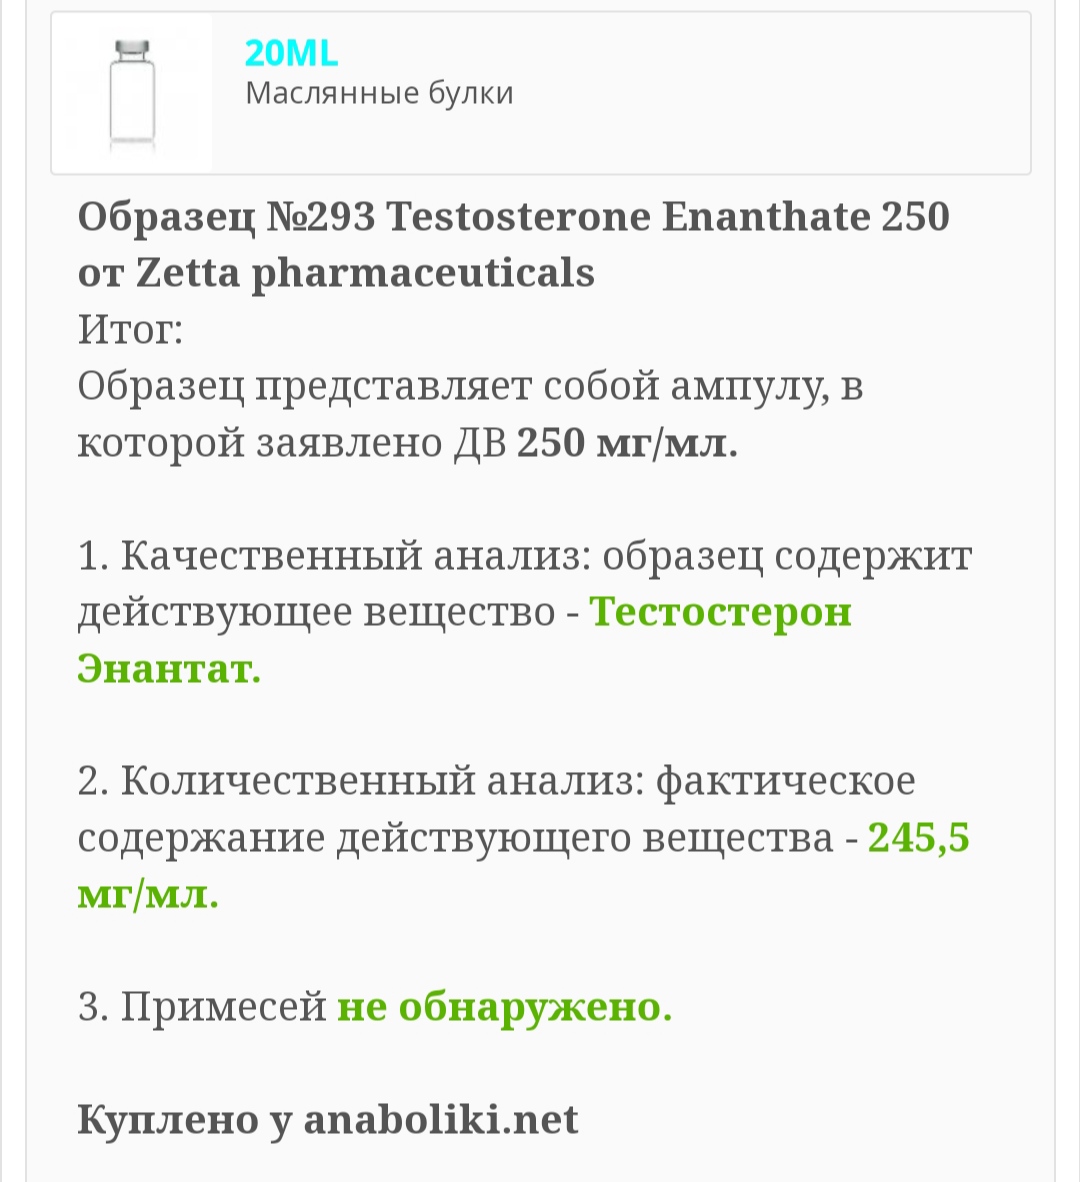Click the 'содержание действующего вещества' line
1080x1182 pixels.
point(455,837)
